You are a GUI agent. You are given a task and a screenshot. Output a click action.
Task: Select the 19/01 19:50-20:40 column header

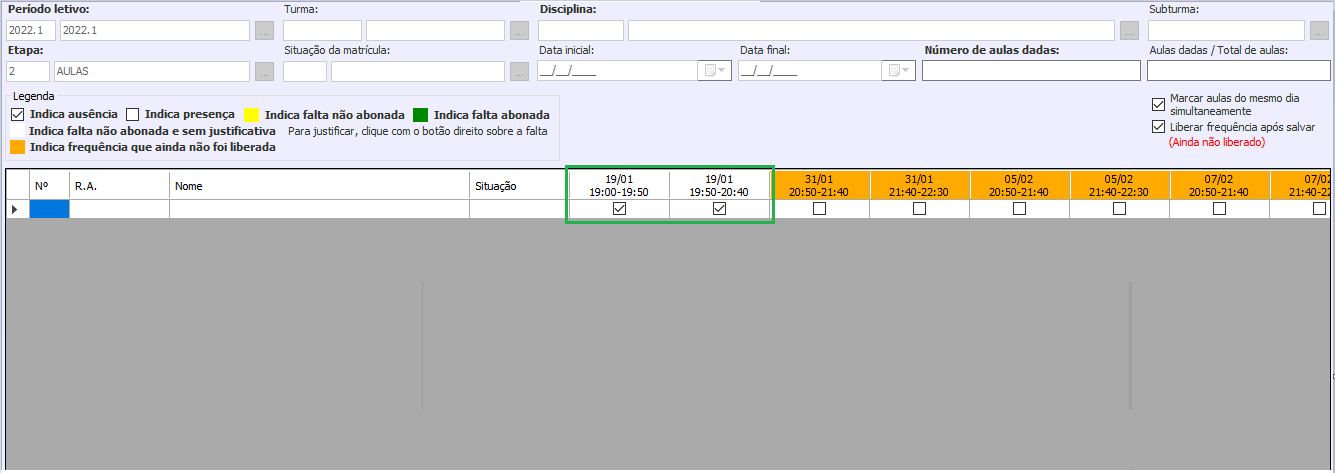point(719,185)
